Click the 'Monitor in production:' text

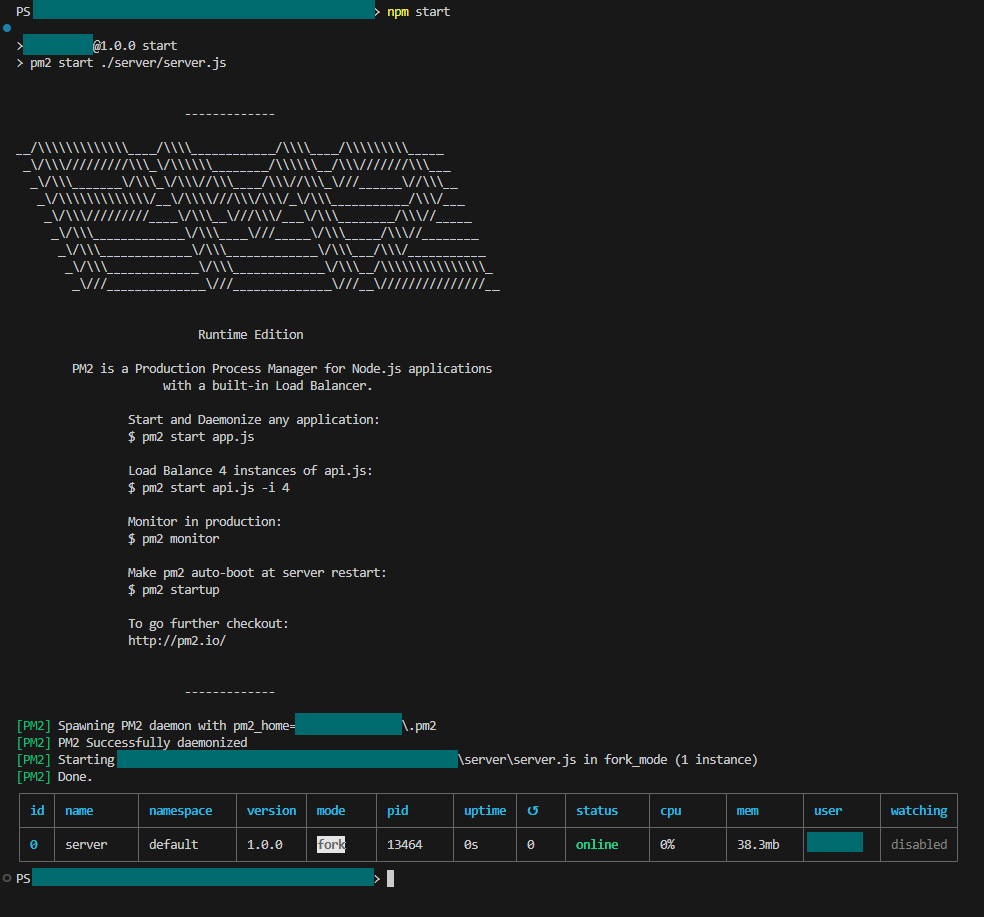point(205,521)
